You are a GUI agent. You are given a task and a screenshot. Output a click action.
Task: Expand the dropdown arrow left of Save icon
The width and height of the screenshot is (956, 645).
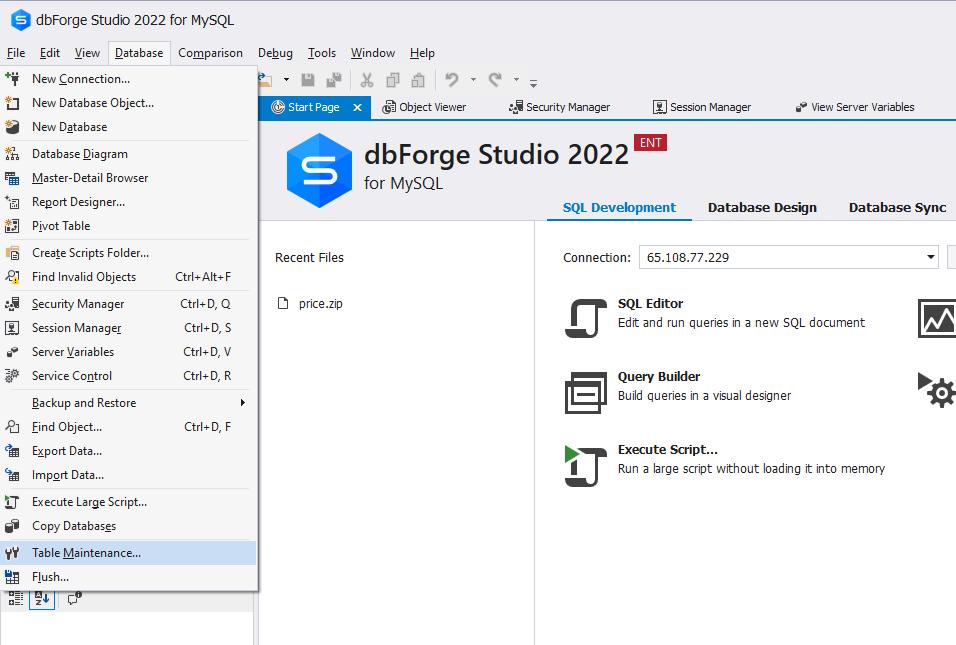click(286, 80)
